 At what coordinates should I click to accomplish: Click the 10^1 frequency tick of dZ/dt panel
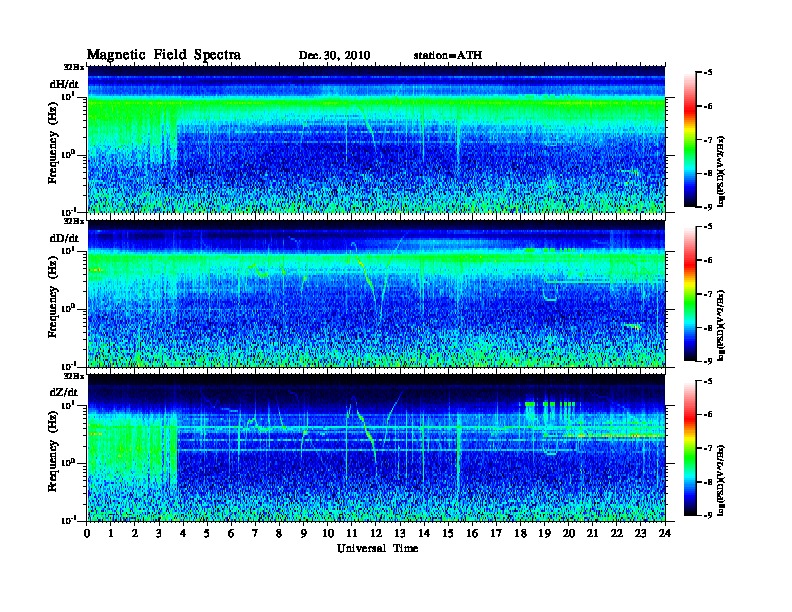(68, 405)
